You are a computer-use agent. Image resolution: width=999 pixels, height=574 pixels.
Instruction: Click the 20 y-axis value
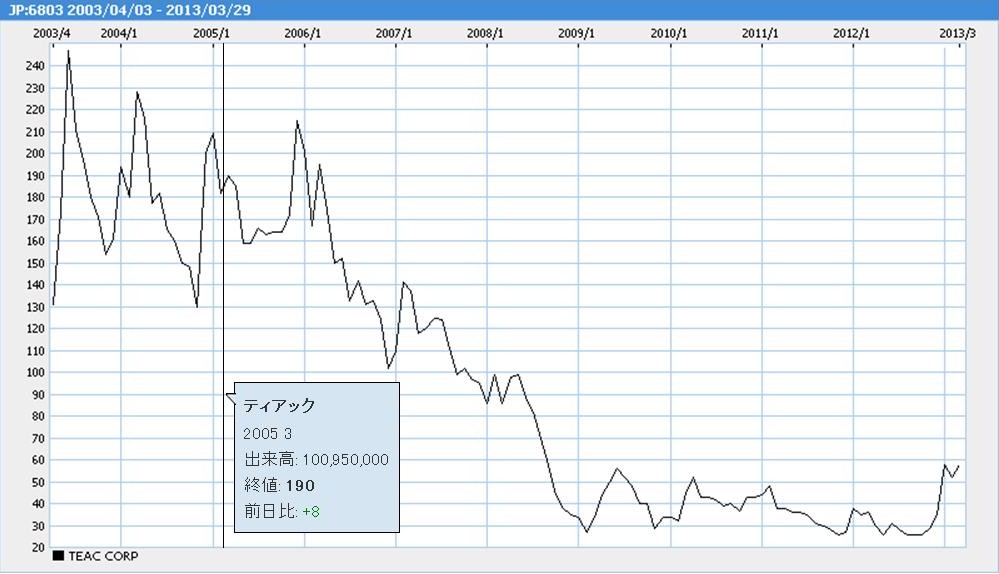click(x=38, y=547)
